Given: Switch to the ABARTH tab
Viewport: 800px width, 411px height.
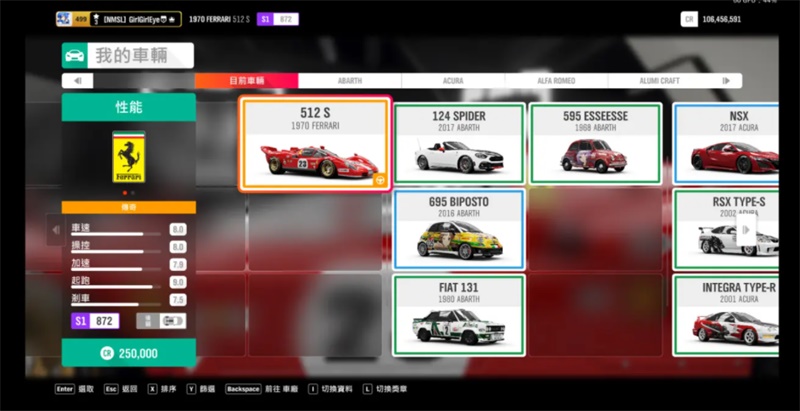Looking at the screenshot, I should [x=350, y=81].
